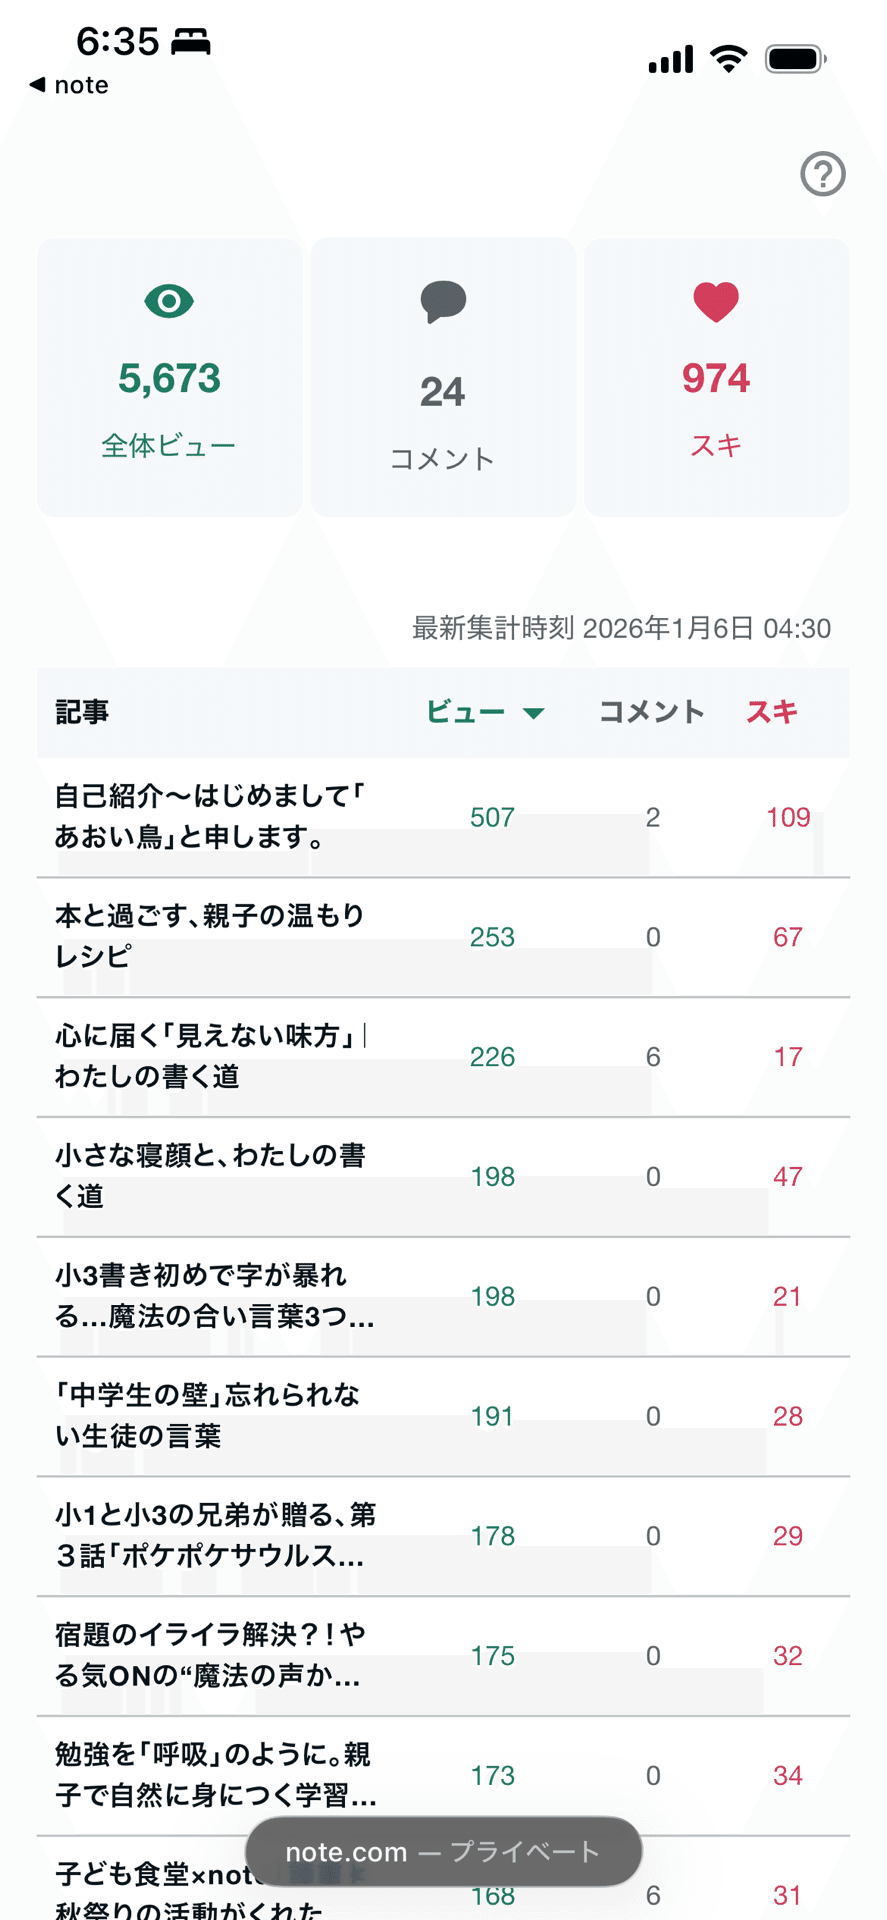Sort articles by スキ column

coord(772,712)
